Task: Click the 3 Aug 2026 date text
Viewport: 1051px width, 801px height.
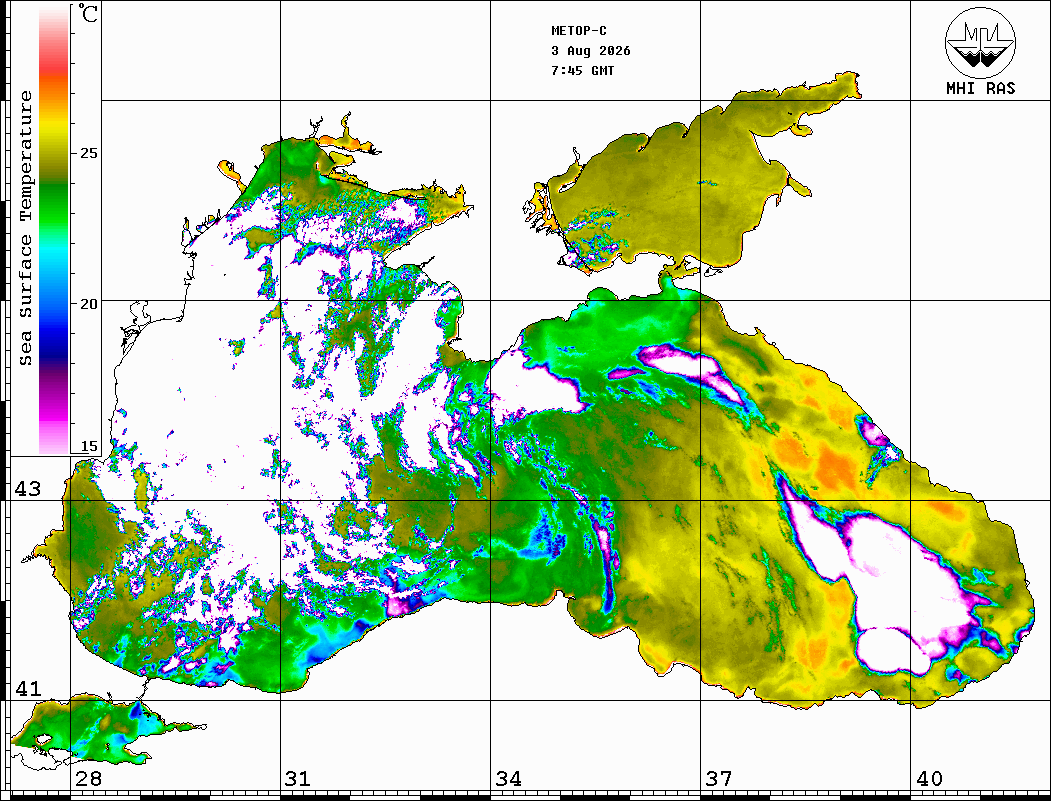Action: (x=591, y=51)
